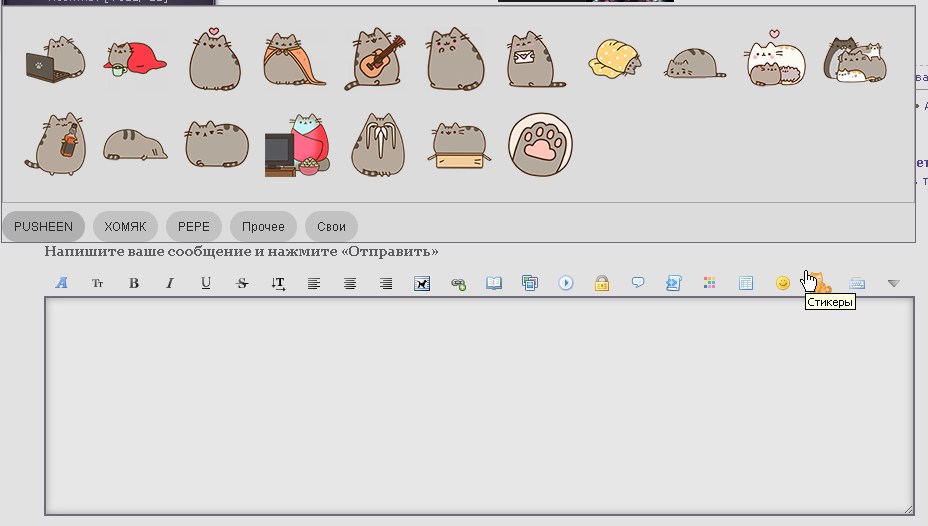
Task: Click the padlock hidden text icon
Action: [x=602, y=283]
